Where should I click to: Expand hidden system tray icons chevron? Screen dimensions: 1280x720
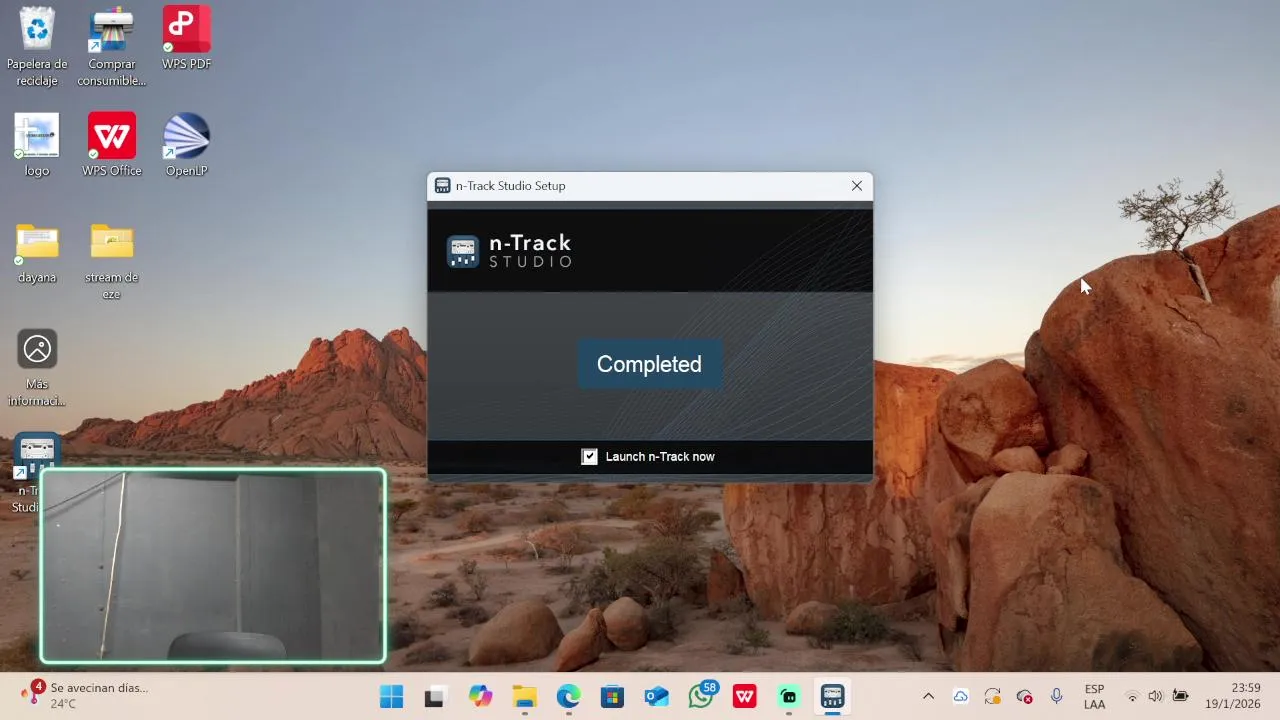pos(928,696)
